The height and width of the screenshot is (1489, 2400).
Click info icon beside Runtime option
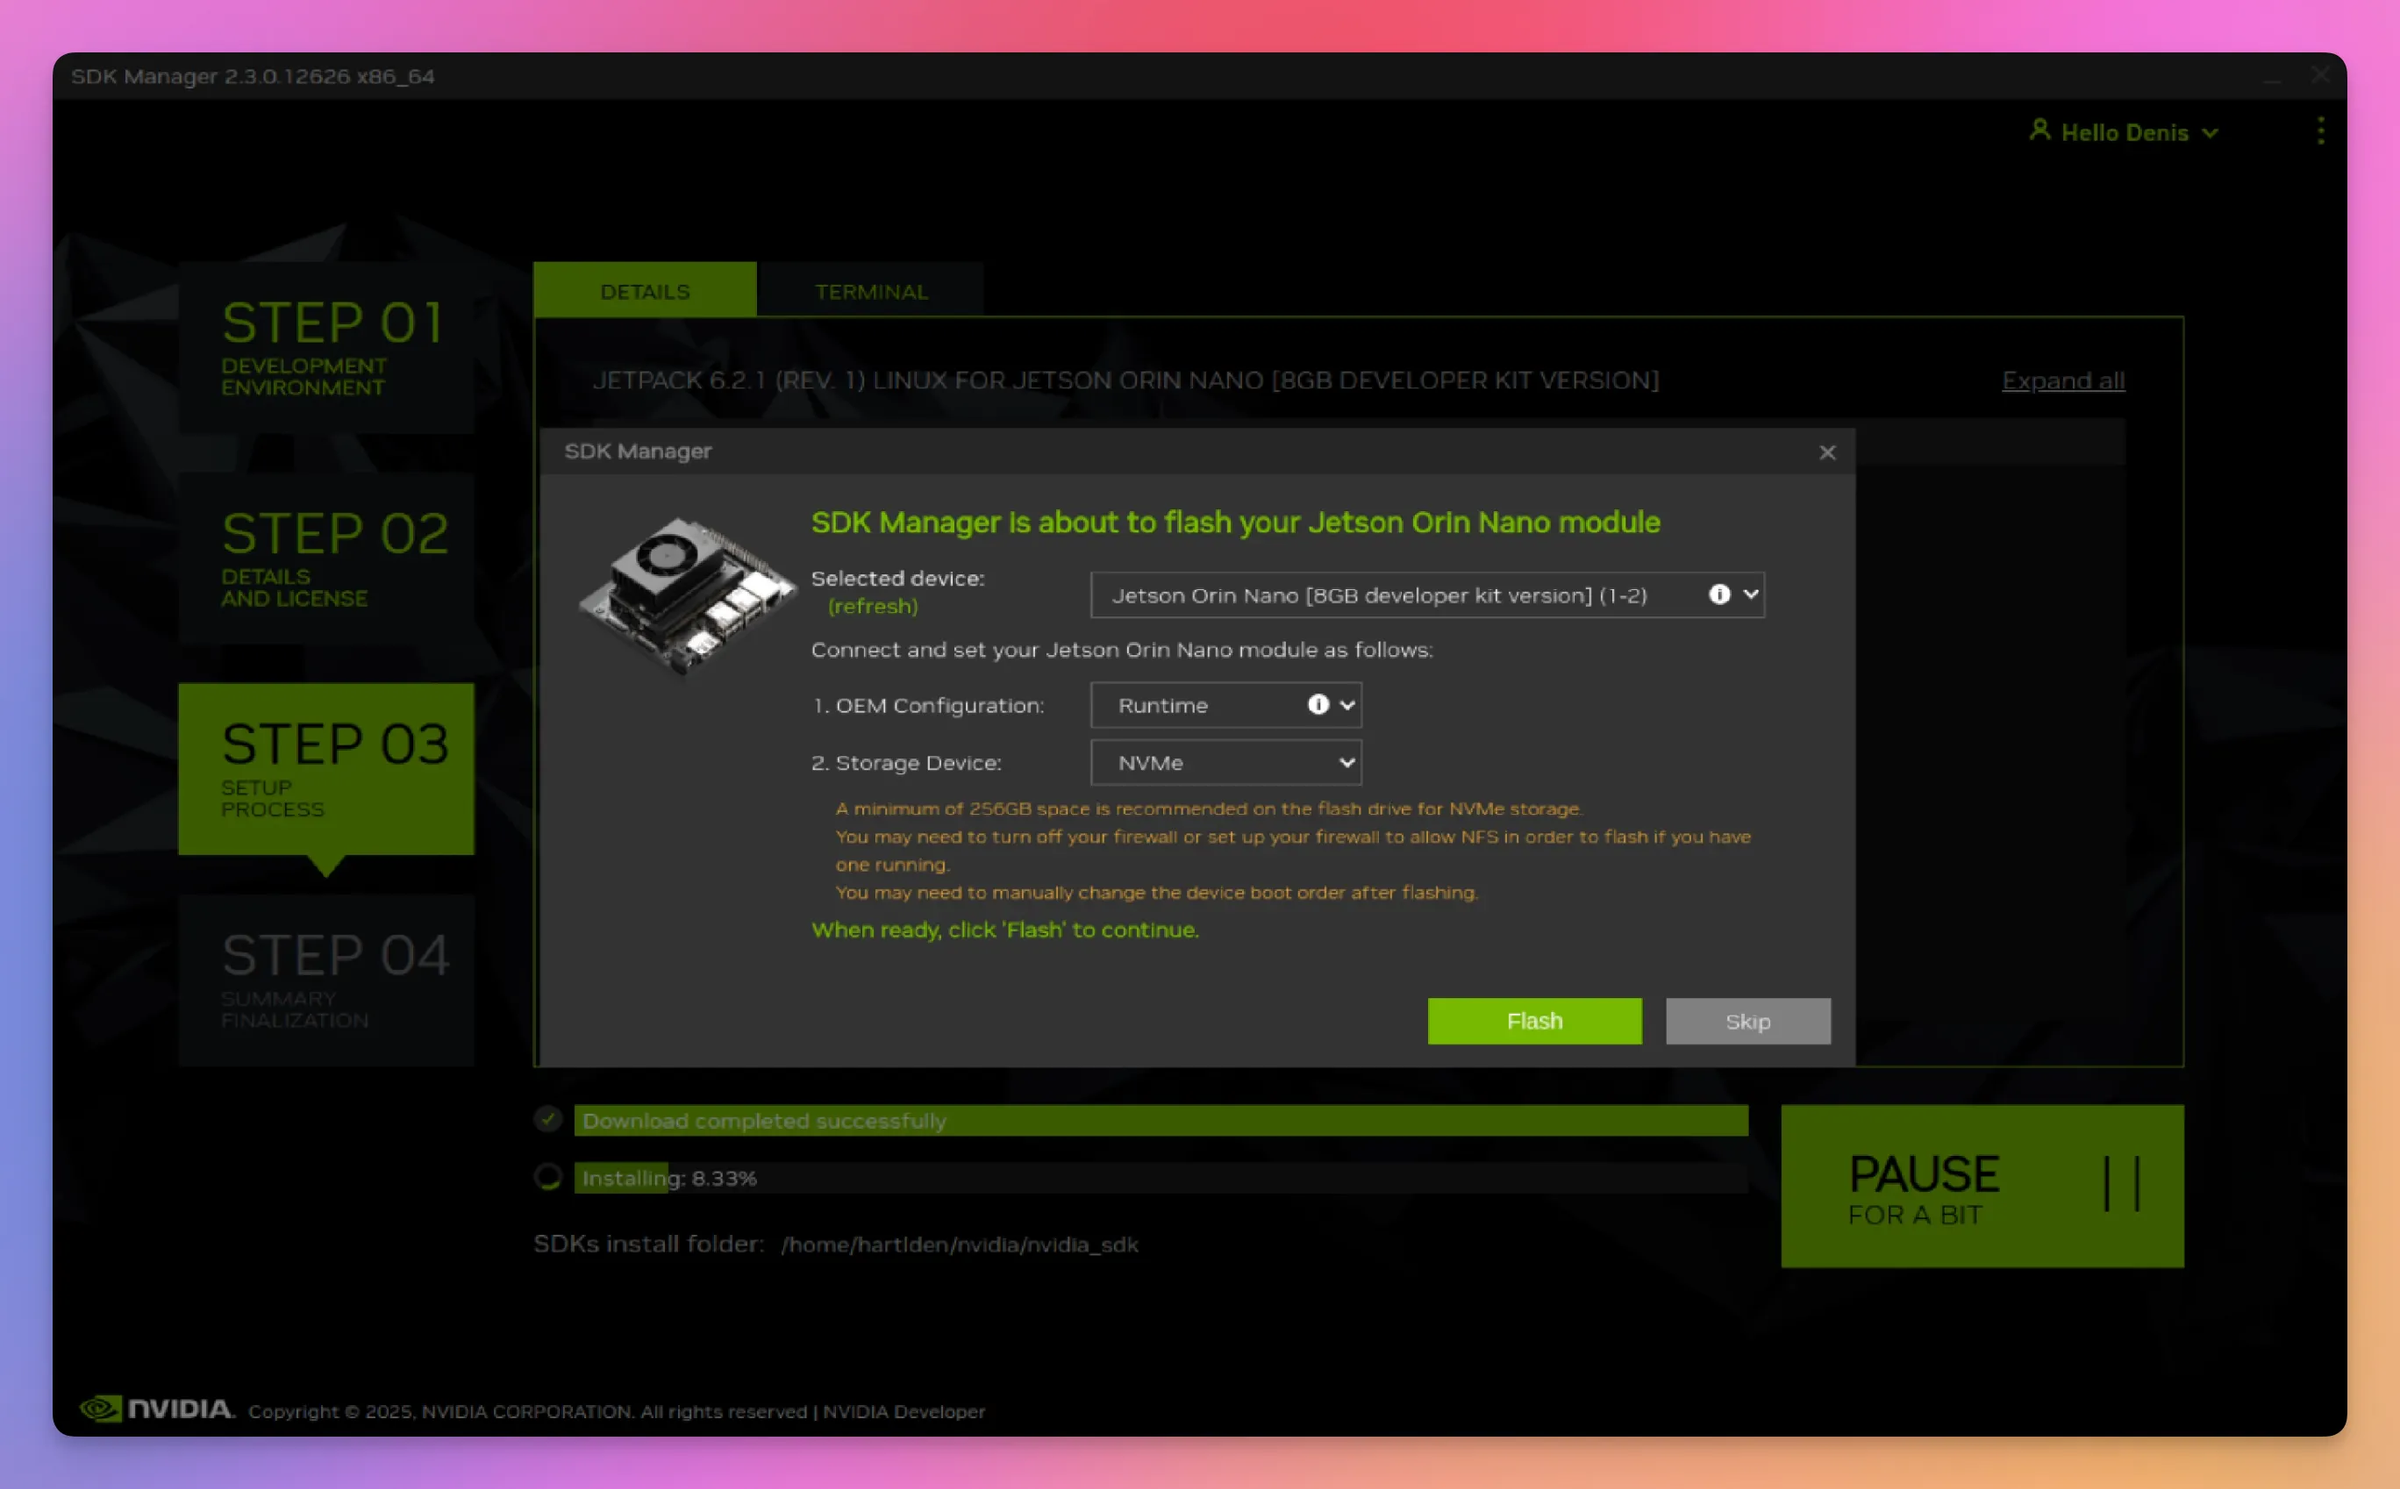click(x=1318, y=705)
